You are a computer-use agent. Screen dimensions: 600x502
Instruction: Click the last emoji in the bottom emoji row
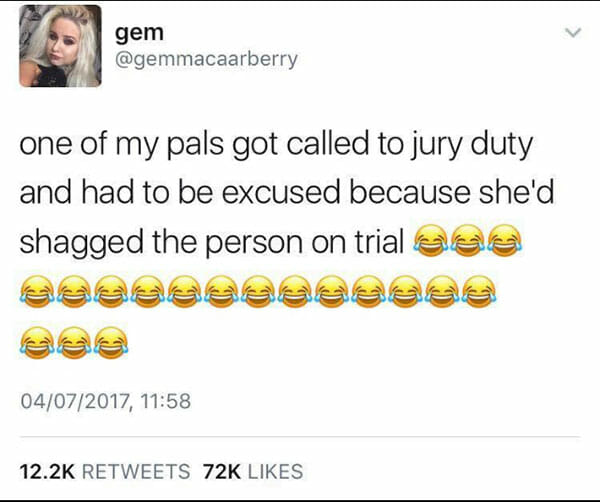(x=111, y=343)
